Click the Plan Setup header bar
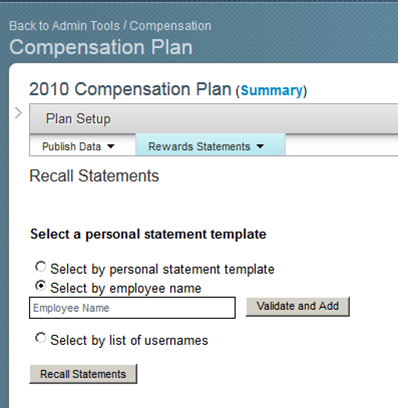 coord(213,119)
